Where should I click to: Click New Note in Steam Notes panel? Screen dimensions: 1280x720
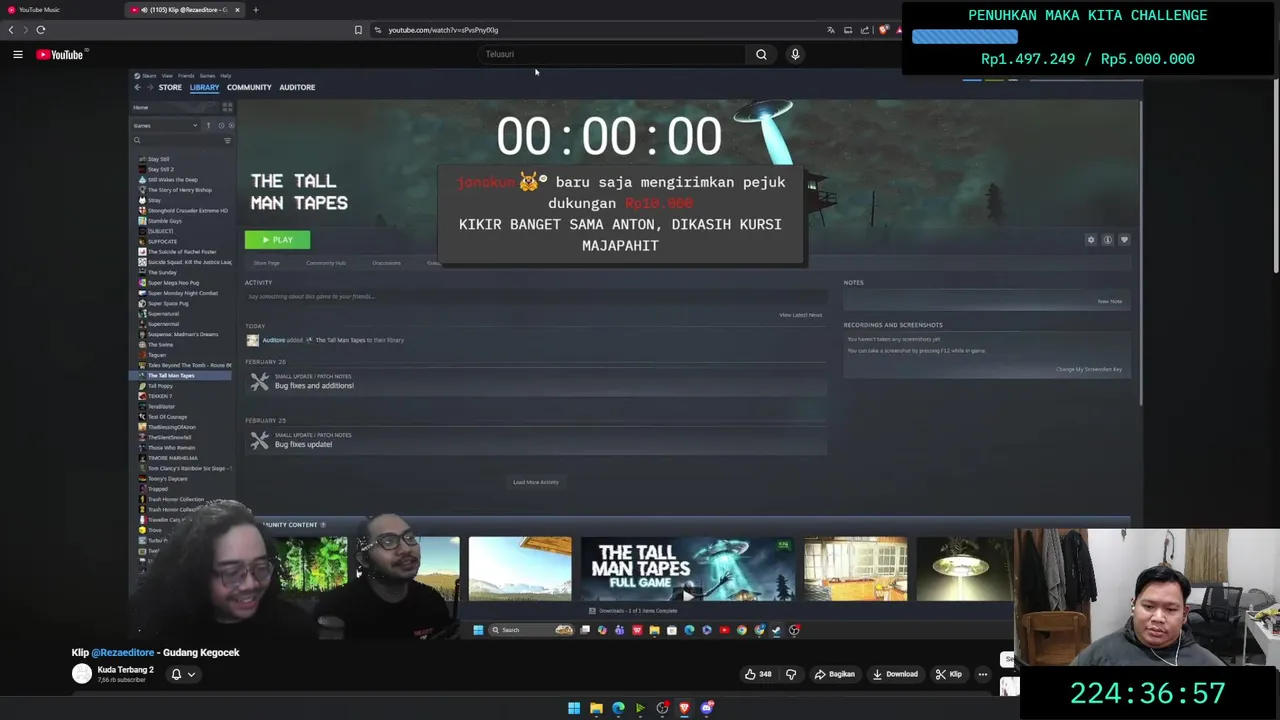point(1110,301)
